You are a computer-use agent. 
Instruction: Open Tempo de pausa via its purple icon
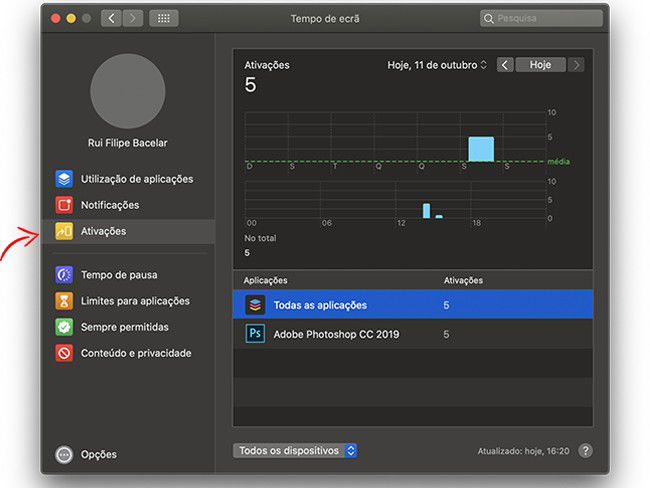pos(64,275)
